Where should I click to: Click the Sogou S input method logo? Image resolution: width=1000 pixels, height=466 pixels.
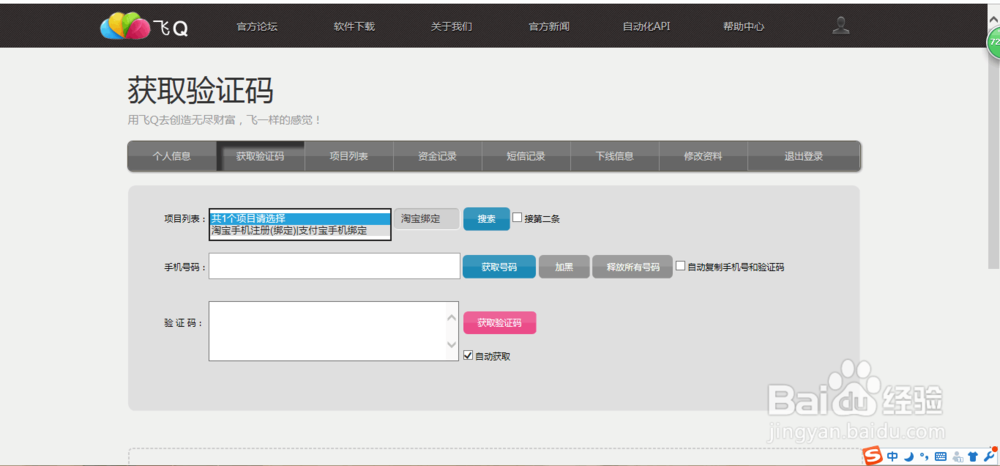(x=873, y=455)
